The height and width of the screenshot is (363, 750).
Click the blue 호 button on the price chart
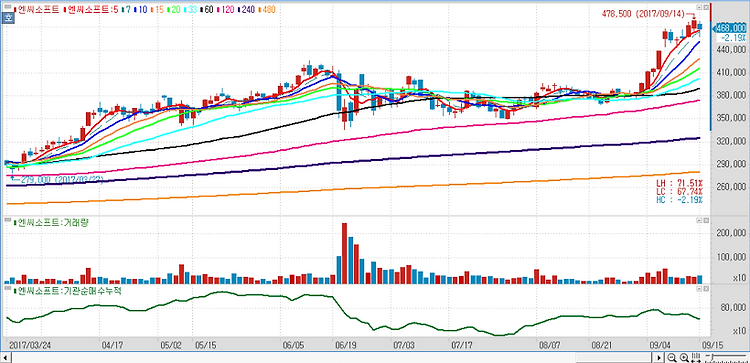(8, 18)
